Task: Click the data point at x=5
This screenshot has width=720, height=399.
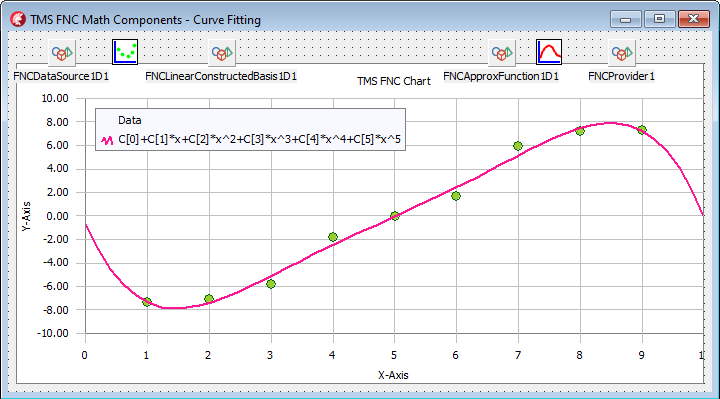Action: coord(394,216)
